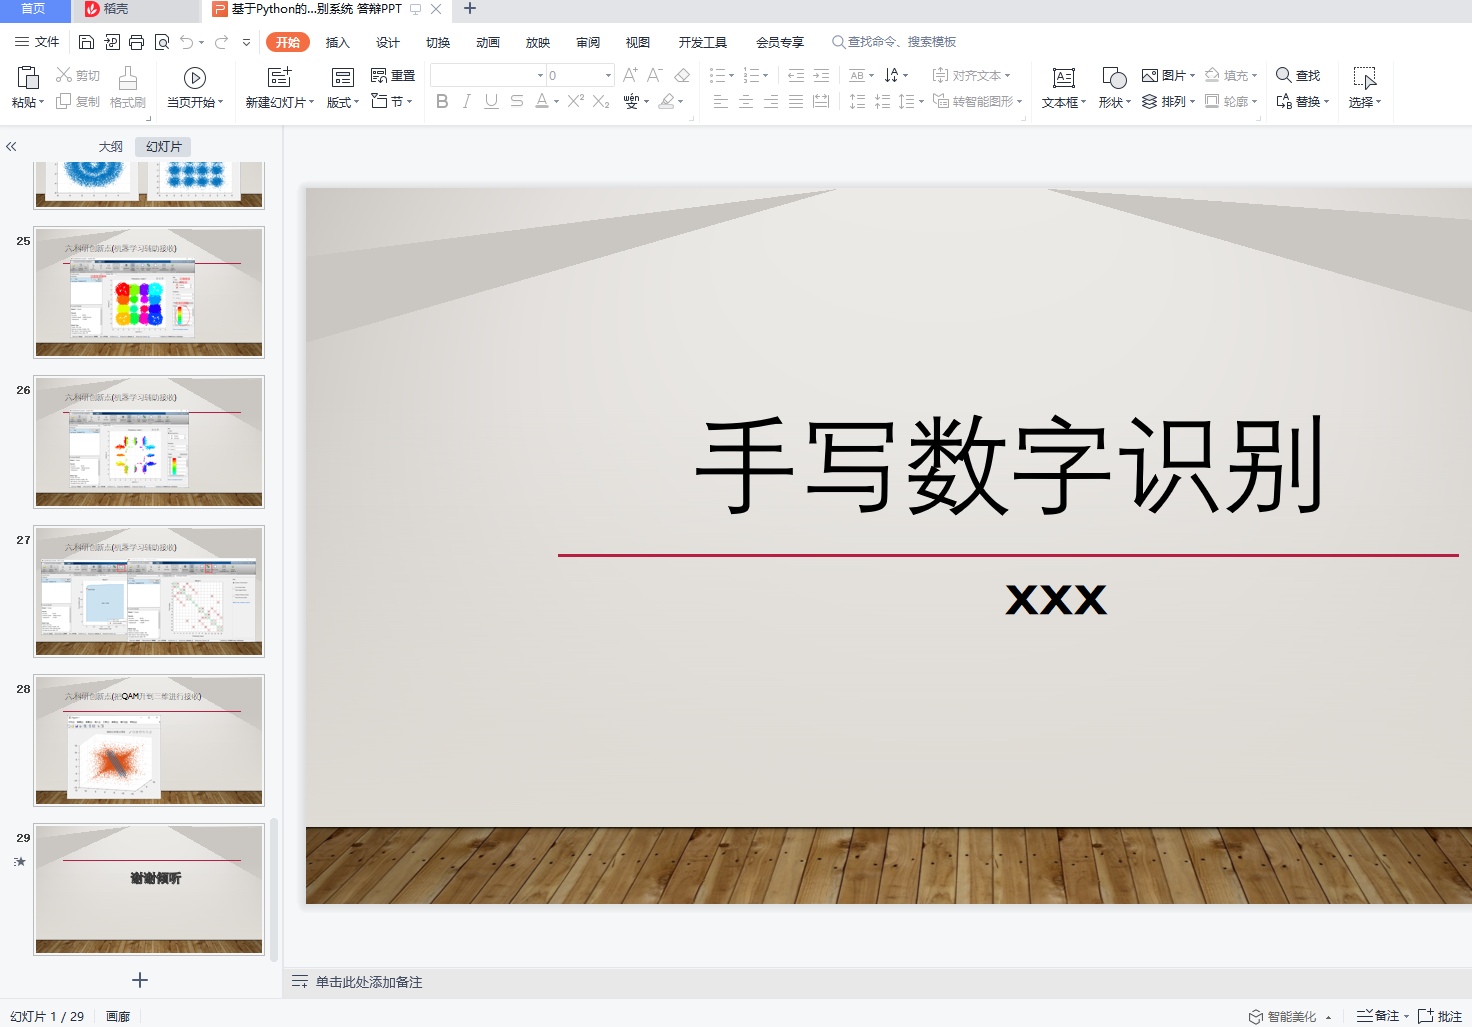Click the 粘贴 (Paste) clipboard icon
Image resolution: width=1472 pixels, height=1027 pixels.
(x=28, y=77)
